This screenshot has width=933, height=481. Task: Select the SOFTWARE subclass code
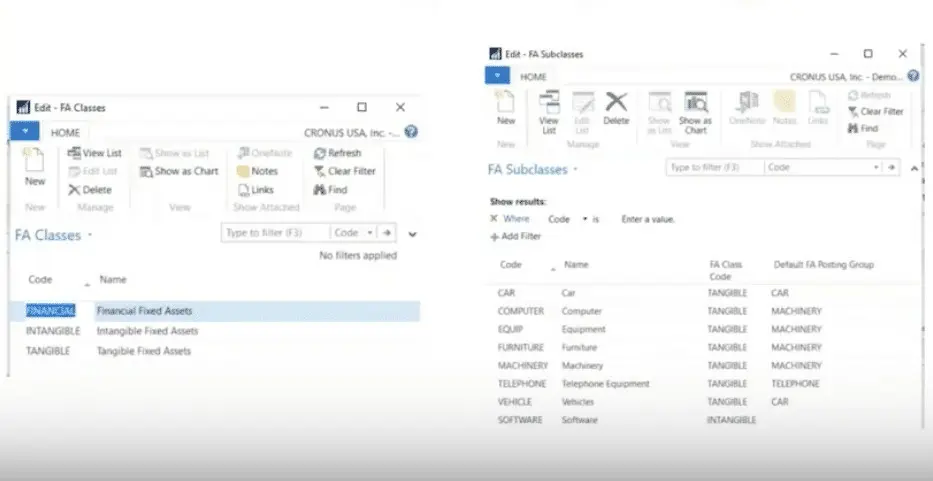click(520, 420)
